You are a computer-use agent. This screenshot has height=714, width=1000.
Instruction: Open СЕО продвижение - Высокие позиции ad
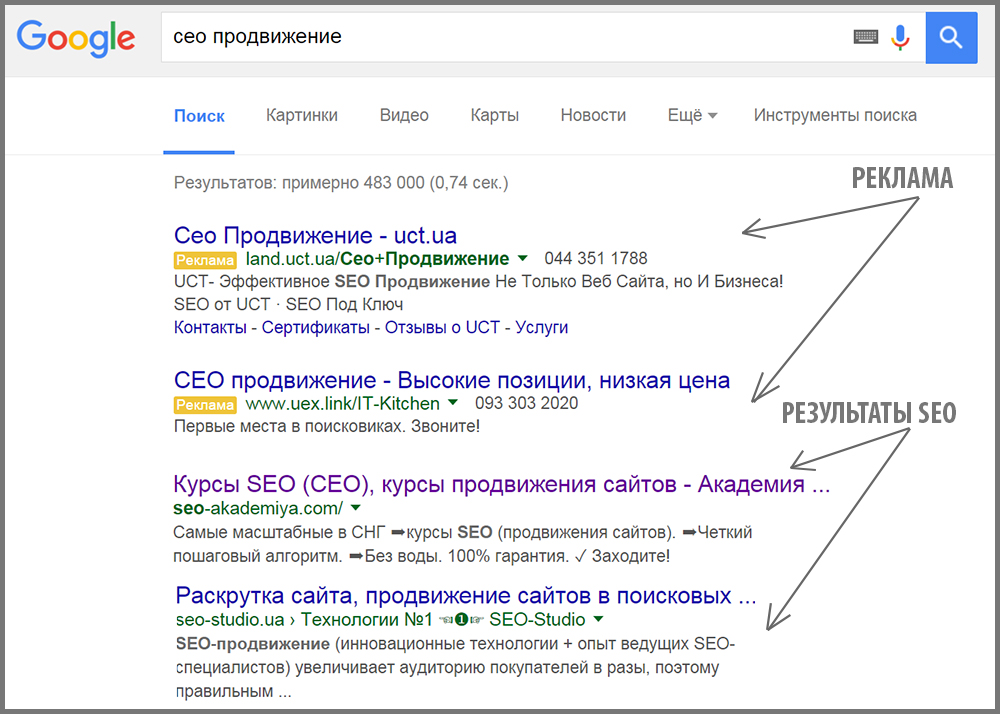click(x=452, y=380)
